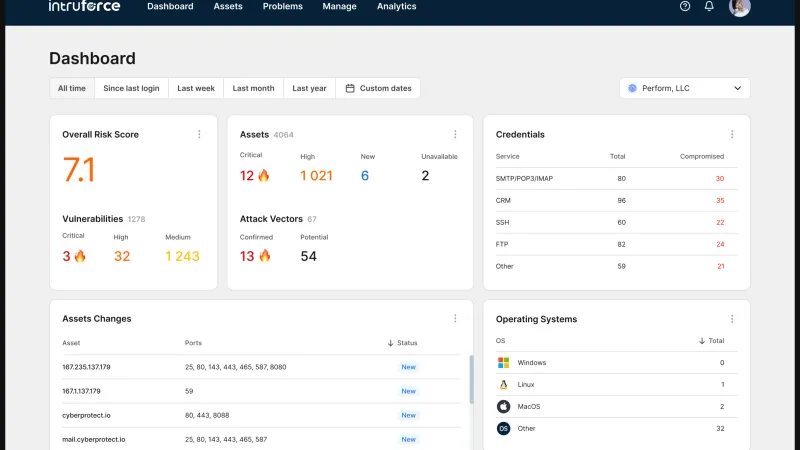This screenshot has width=800, height=450.
Task: Click the medium vulnerabilities count 1 243
Action: click(182, 256)
